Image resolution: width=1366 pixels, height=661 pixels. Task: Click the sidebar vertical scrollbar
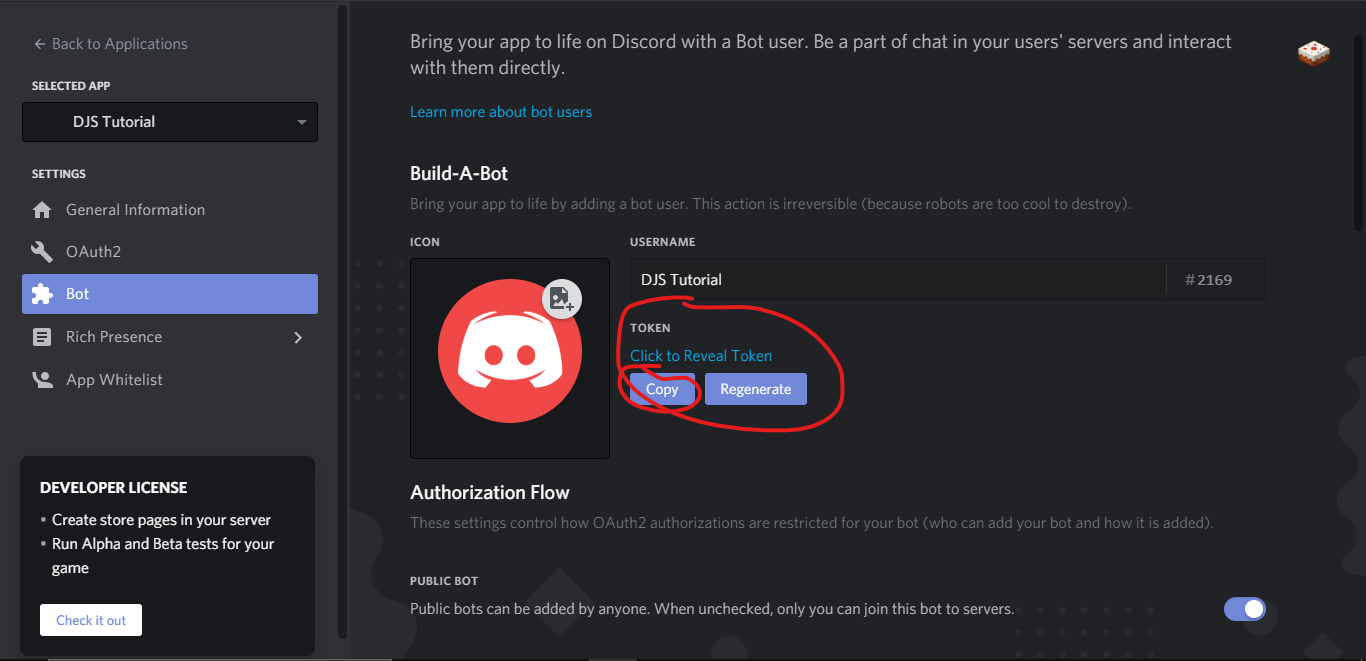pos(343,320)
